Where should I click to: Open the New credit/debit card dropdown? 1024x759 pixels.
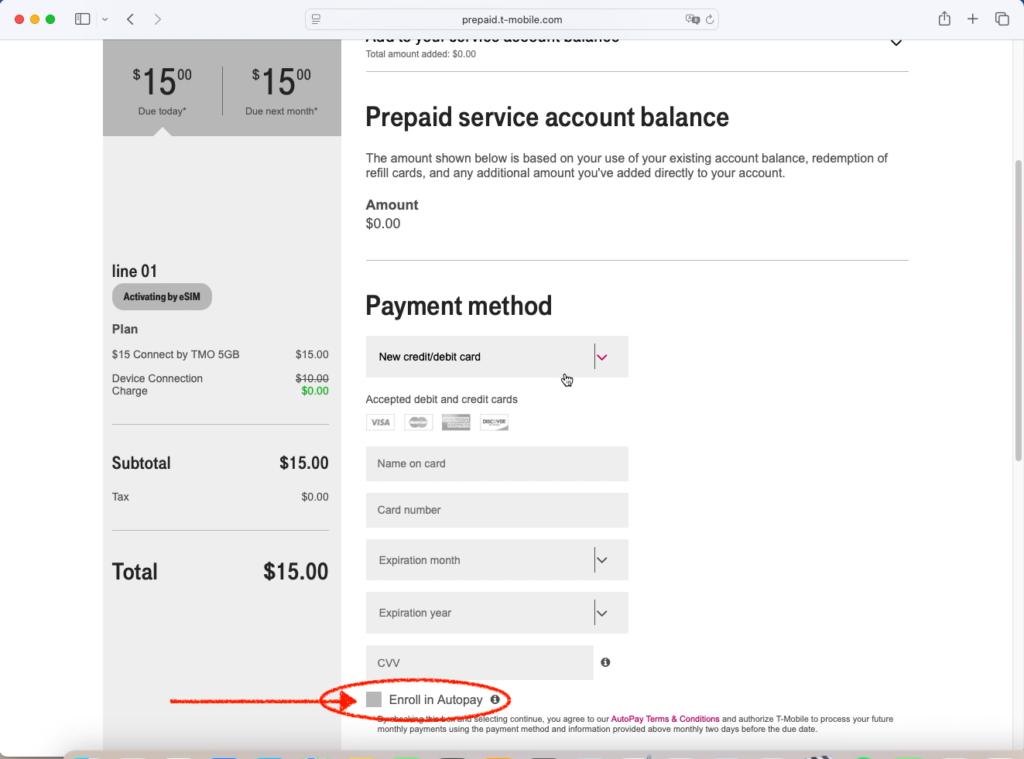pyautogui.click(x=496, y=357)
